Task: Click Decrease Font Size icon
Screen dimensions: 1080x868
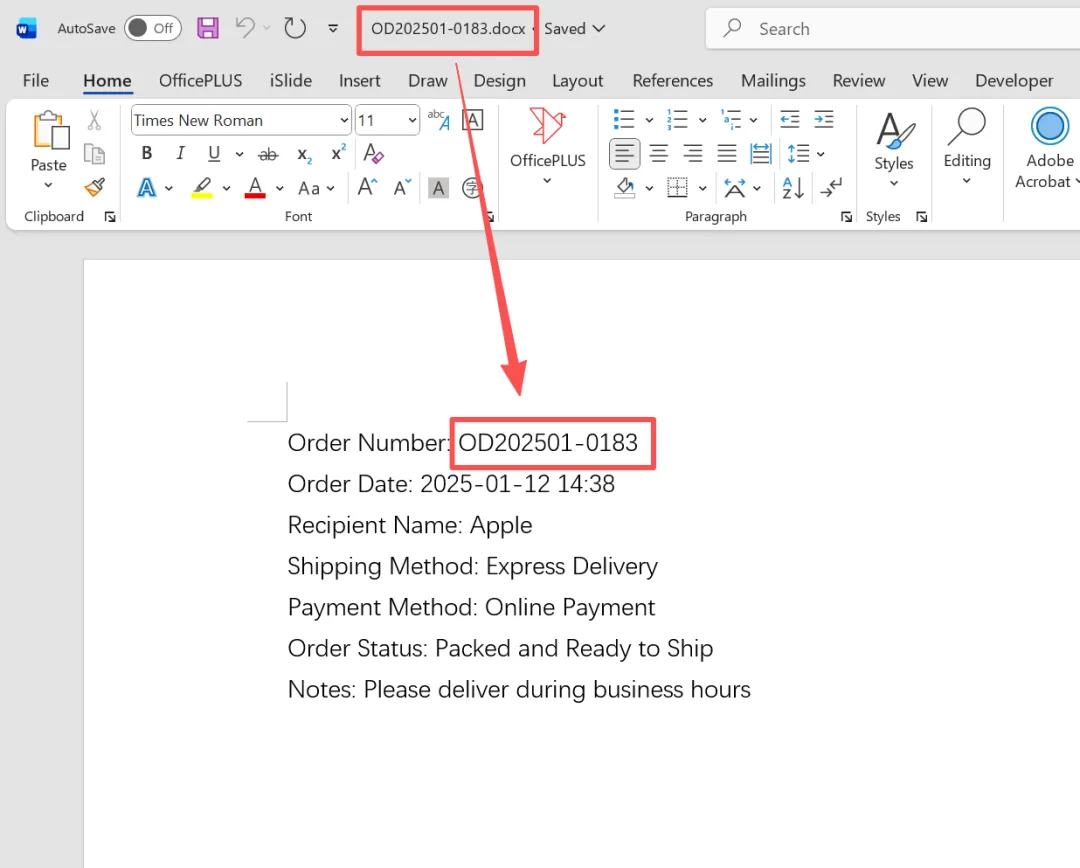Action: coord(402,187)
